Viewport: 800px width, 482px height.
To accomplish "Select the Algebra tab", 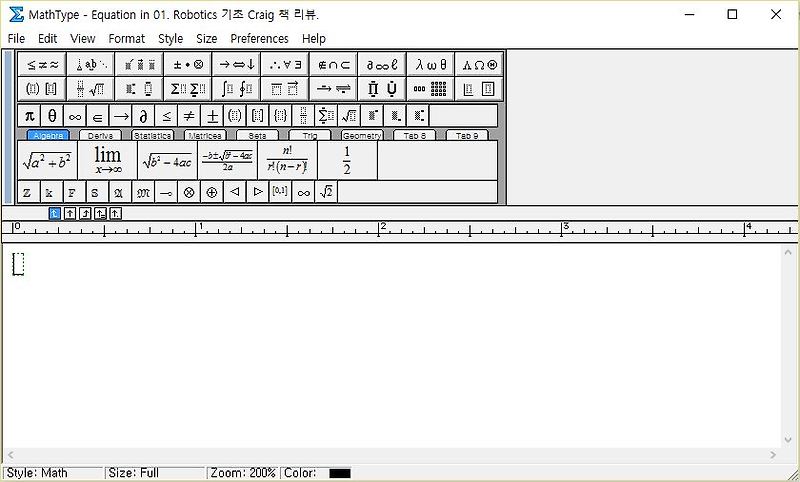I will click(x=48, y=135).
